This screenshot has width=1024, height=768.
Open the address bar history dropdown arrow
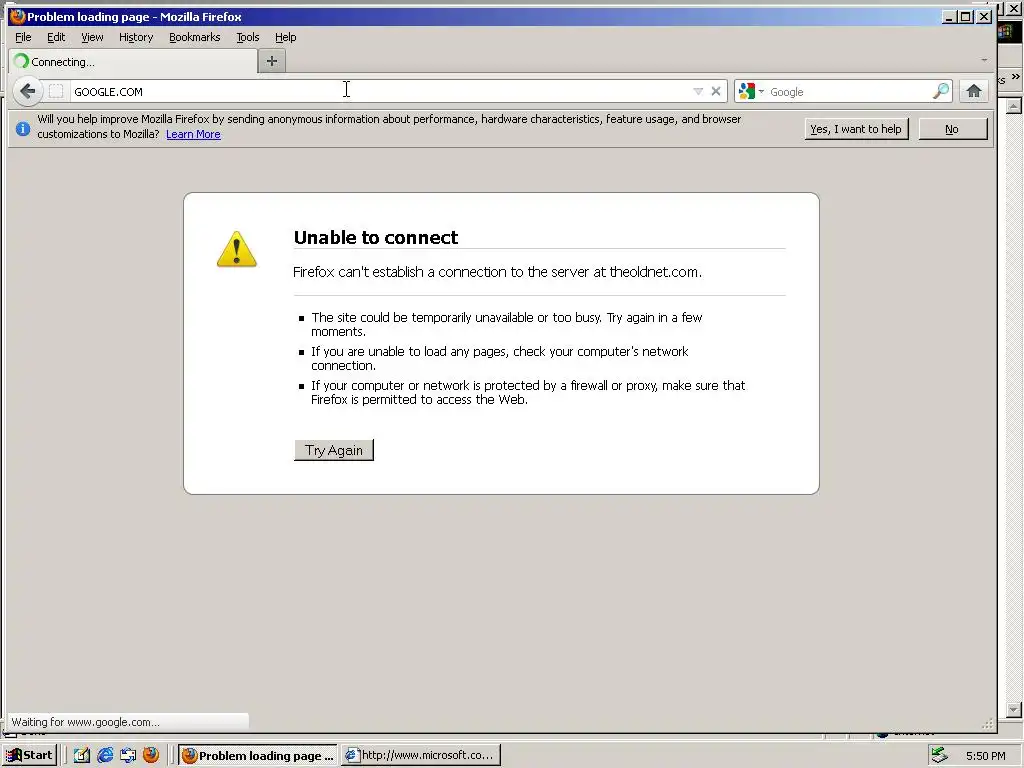(x=697, y=91)
